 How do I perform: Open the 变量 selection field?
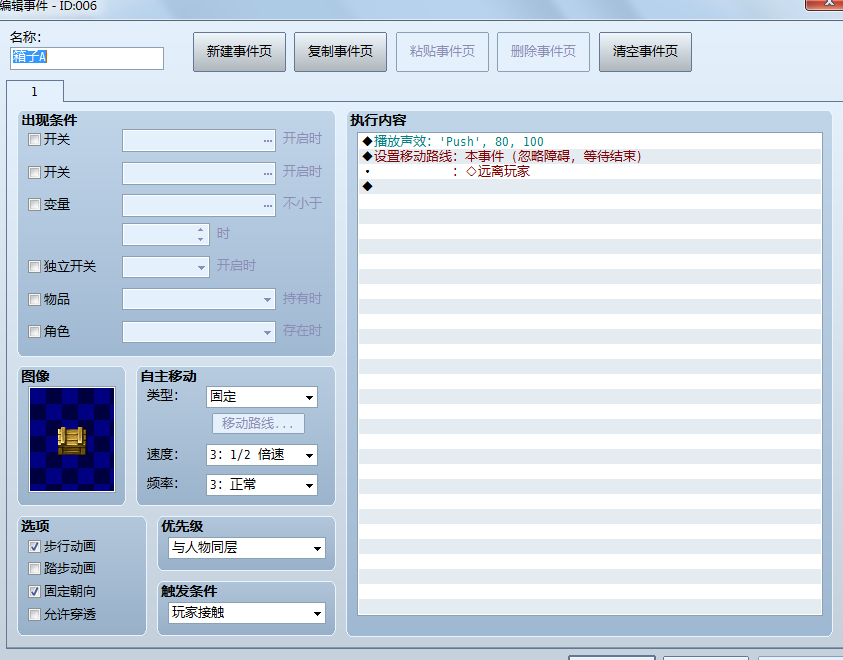pyautogui.click(x=199, y=205)
